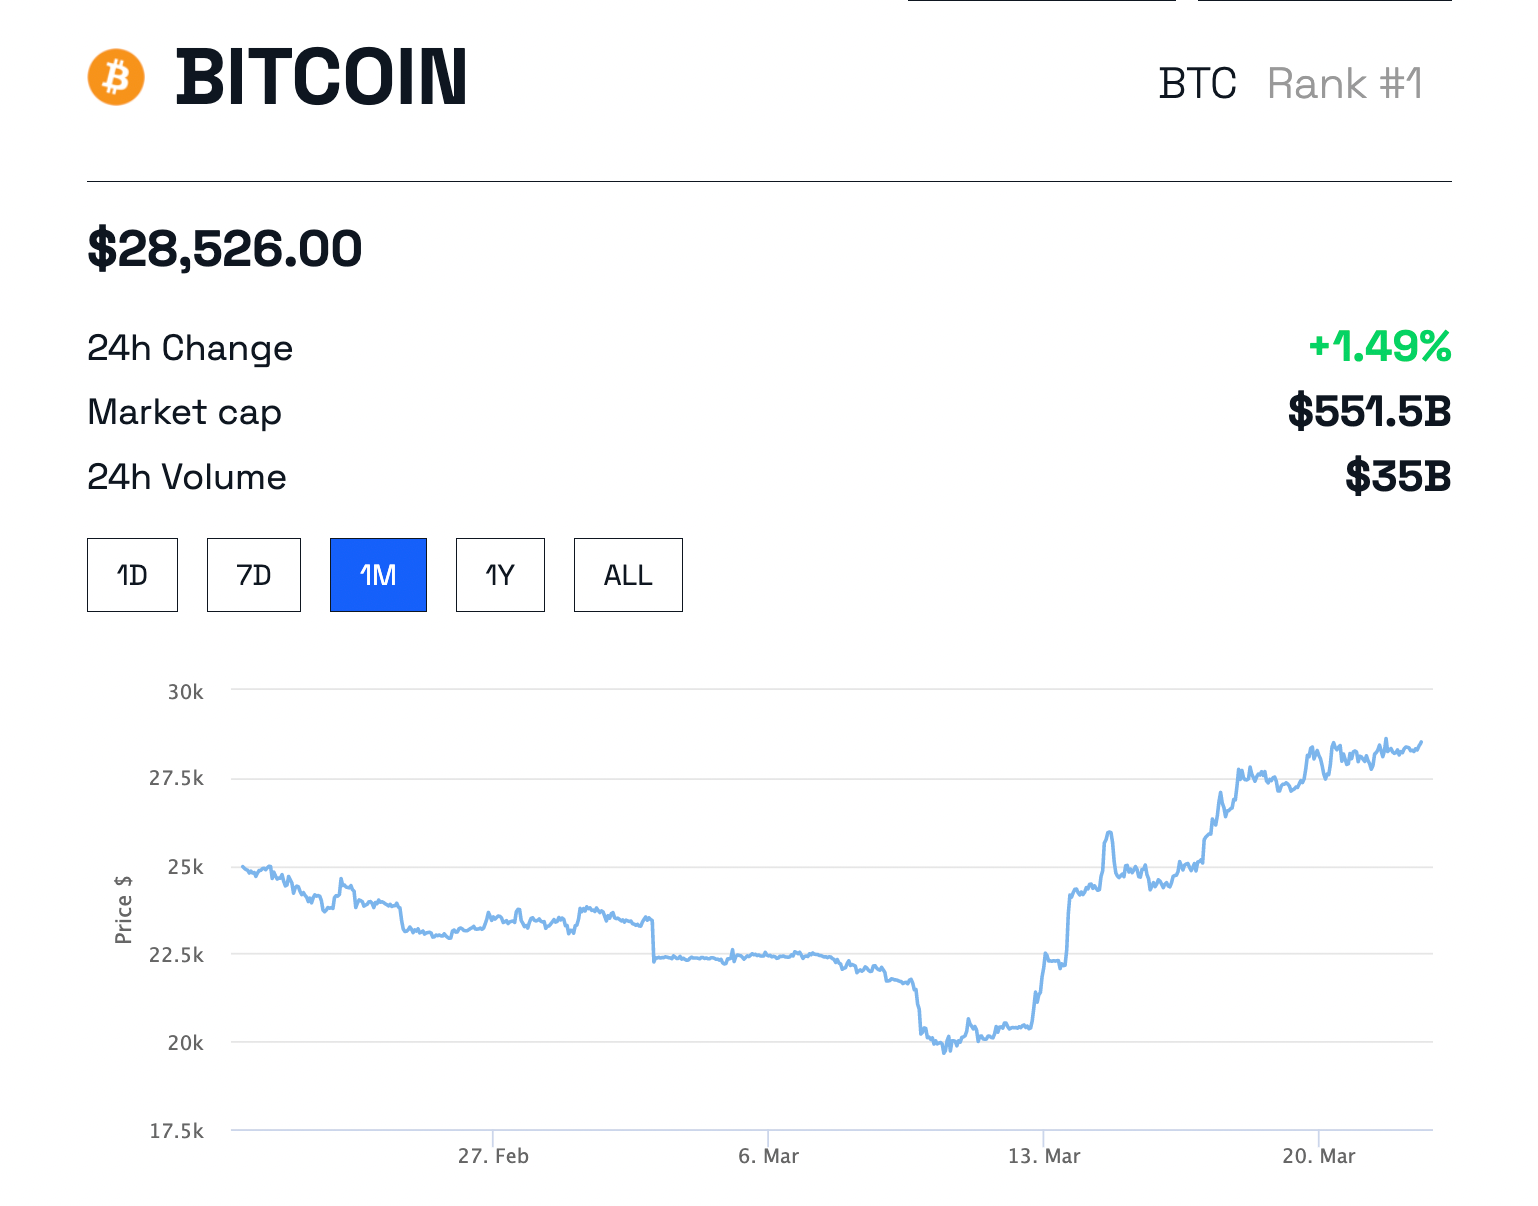The width and height of the screenshot is (1538, 1206).
Task: Click the Price $ vertical axis title
Action: click(x=124, y=909)
